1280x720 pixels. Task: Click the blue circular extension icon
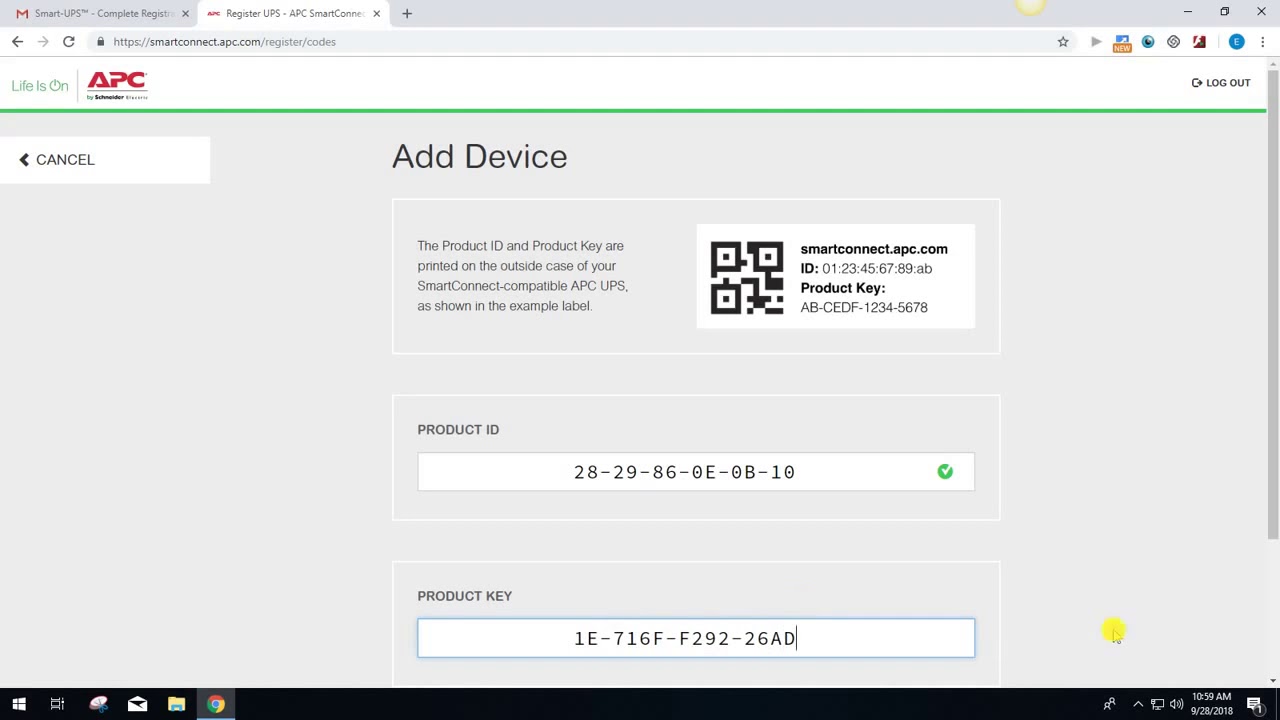pos(1148,42)
